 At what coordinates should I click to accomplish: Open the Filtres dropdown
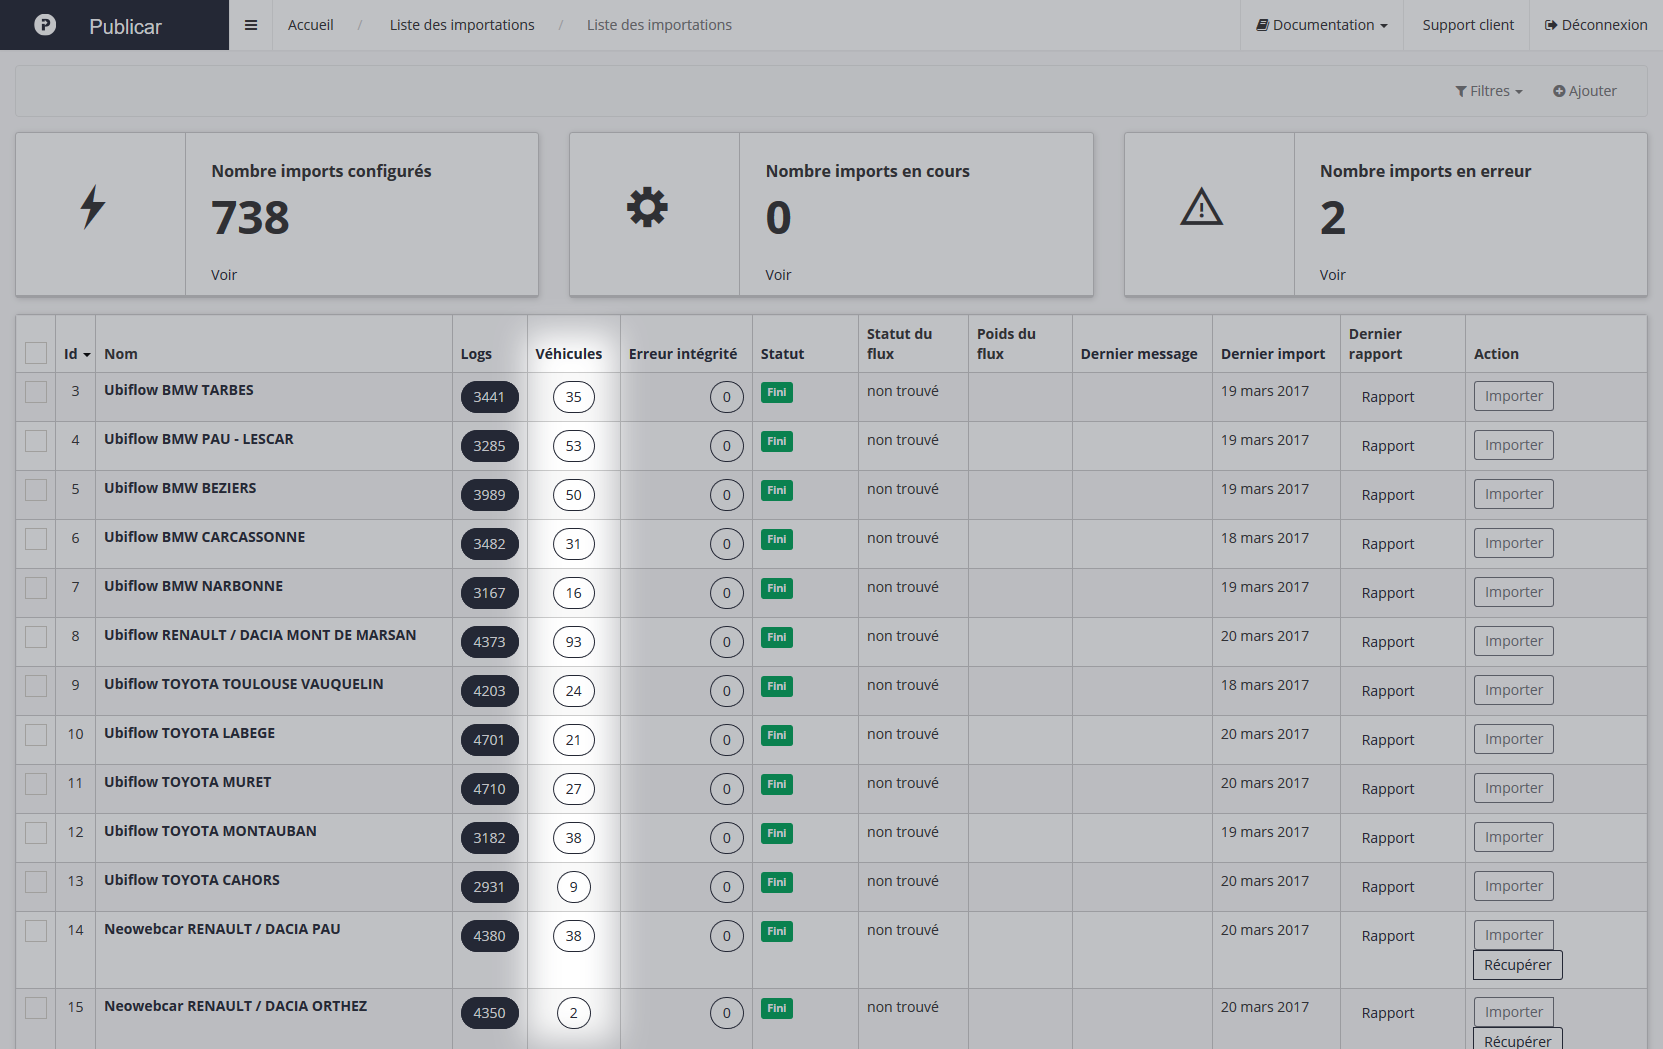point(1489,91)
